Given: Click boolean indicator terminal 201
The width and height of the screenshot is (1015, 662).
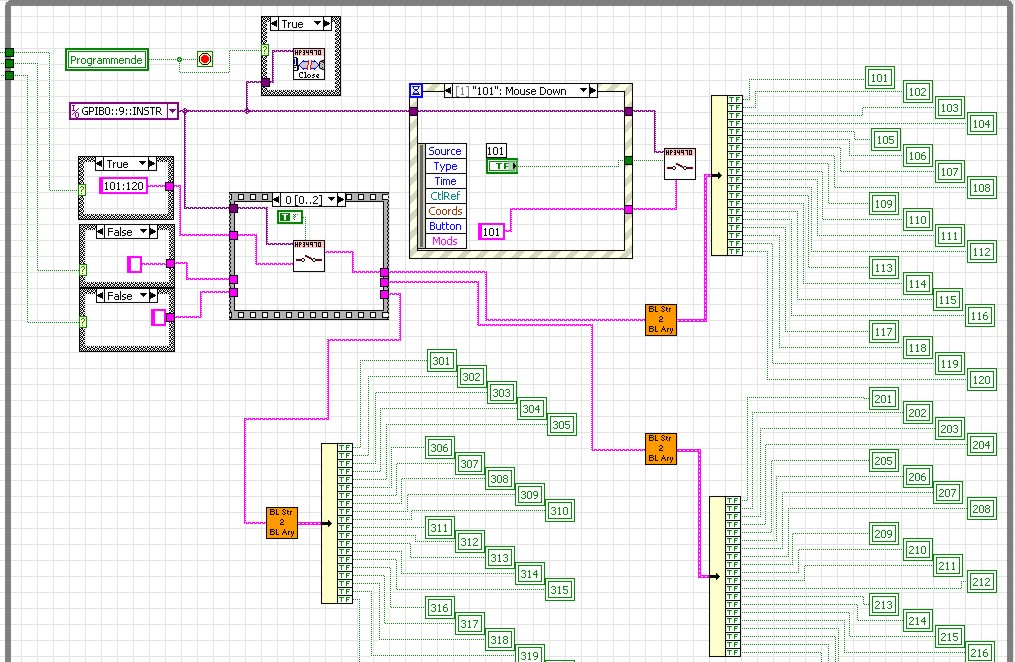Looking at the screenshot, I should (884, 399).
